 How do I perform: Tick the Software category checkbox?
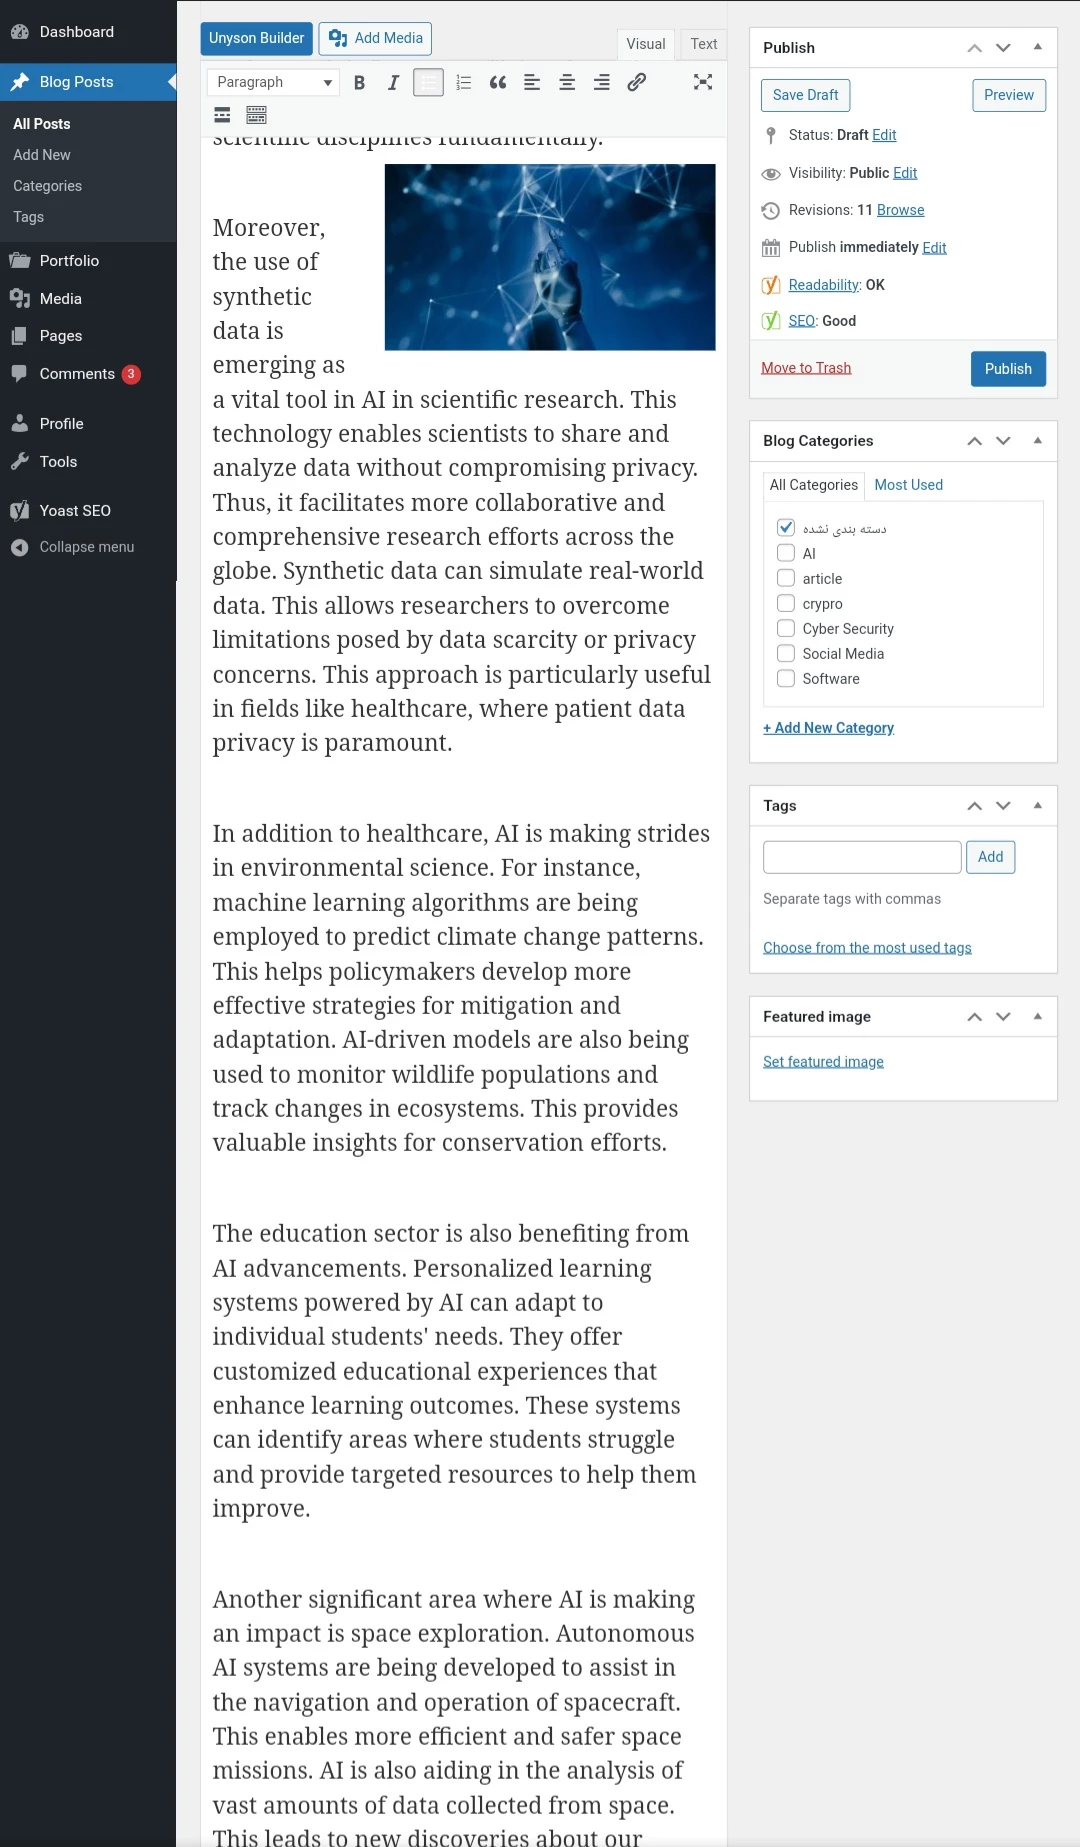pyautogui.click(x=786, y=678)
